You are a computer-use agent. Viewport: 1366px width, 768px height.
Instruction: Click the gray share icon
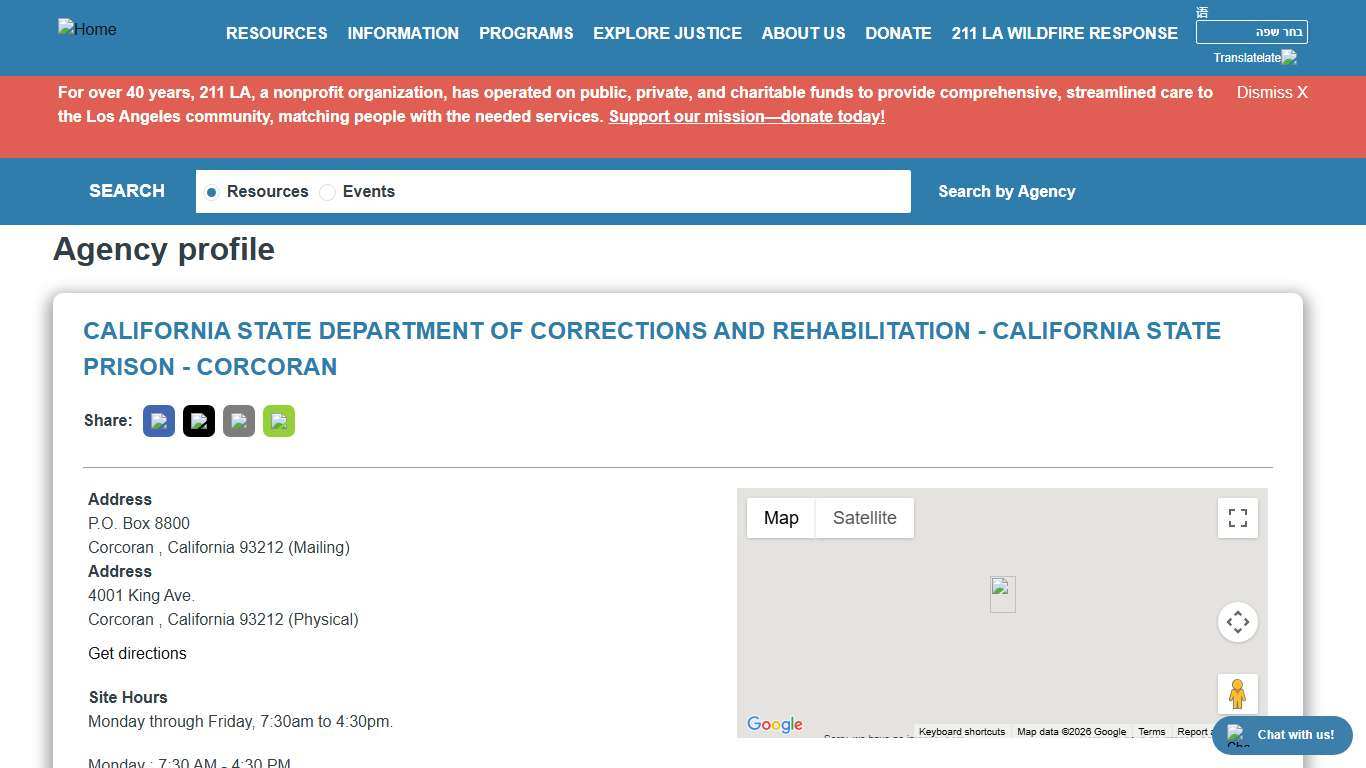click(x=239, y=421)
